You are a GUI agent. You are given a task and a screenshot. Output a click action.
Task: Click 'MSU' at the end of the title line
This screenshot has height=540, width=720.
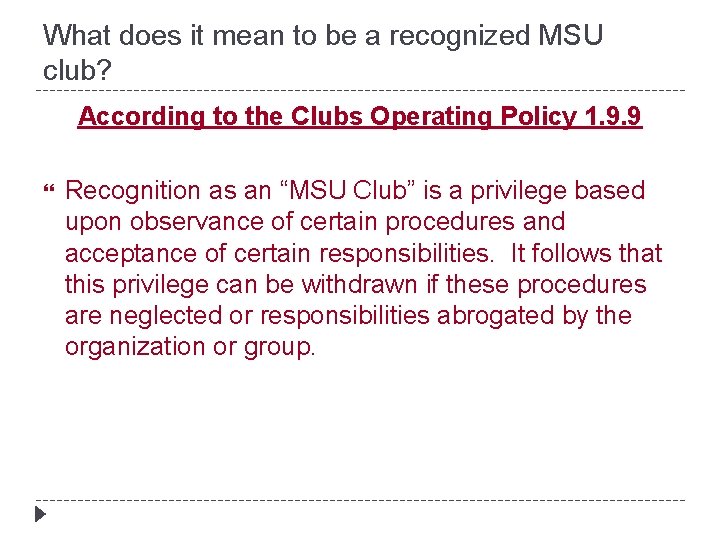point(570,35)
